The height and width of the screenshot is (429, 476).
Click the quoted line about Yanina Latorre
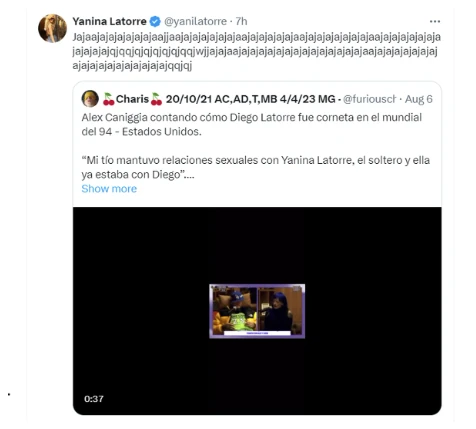[256, 167]
